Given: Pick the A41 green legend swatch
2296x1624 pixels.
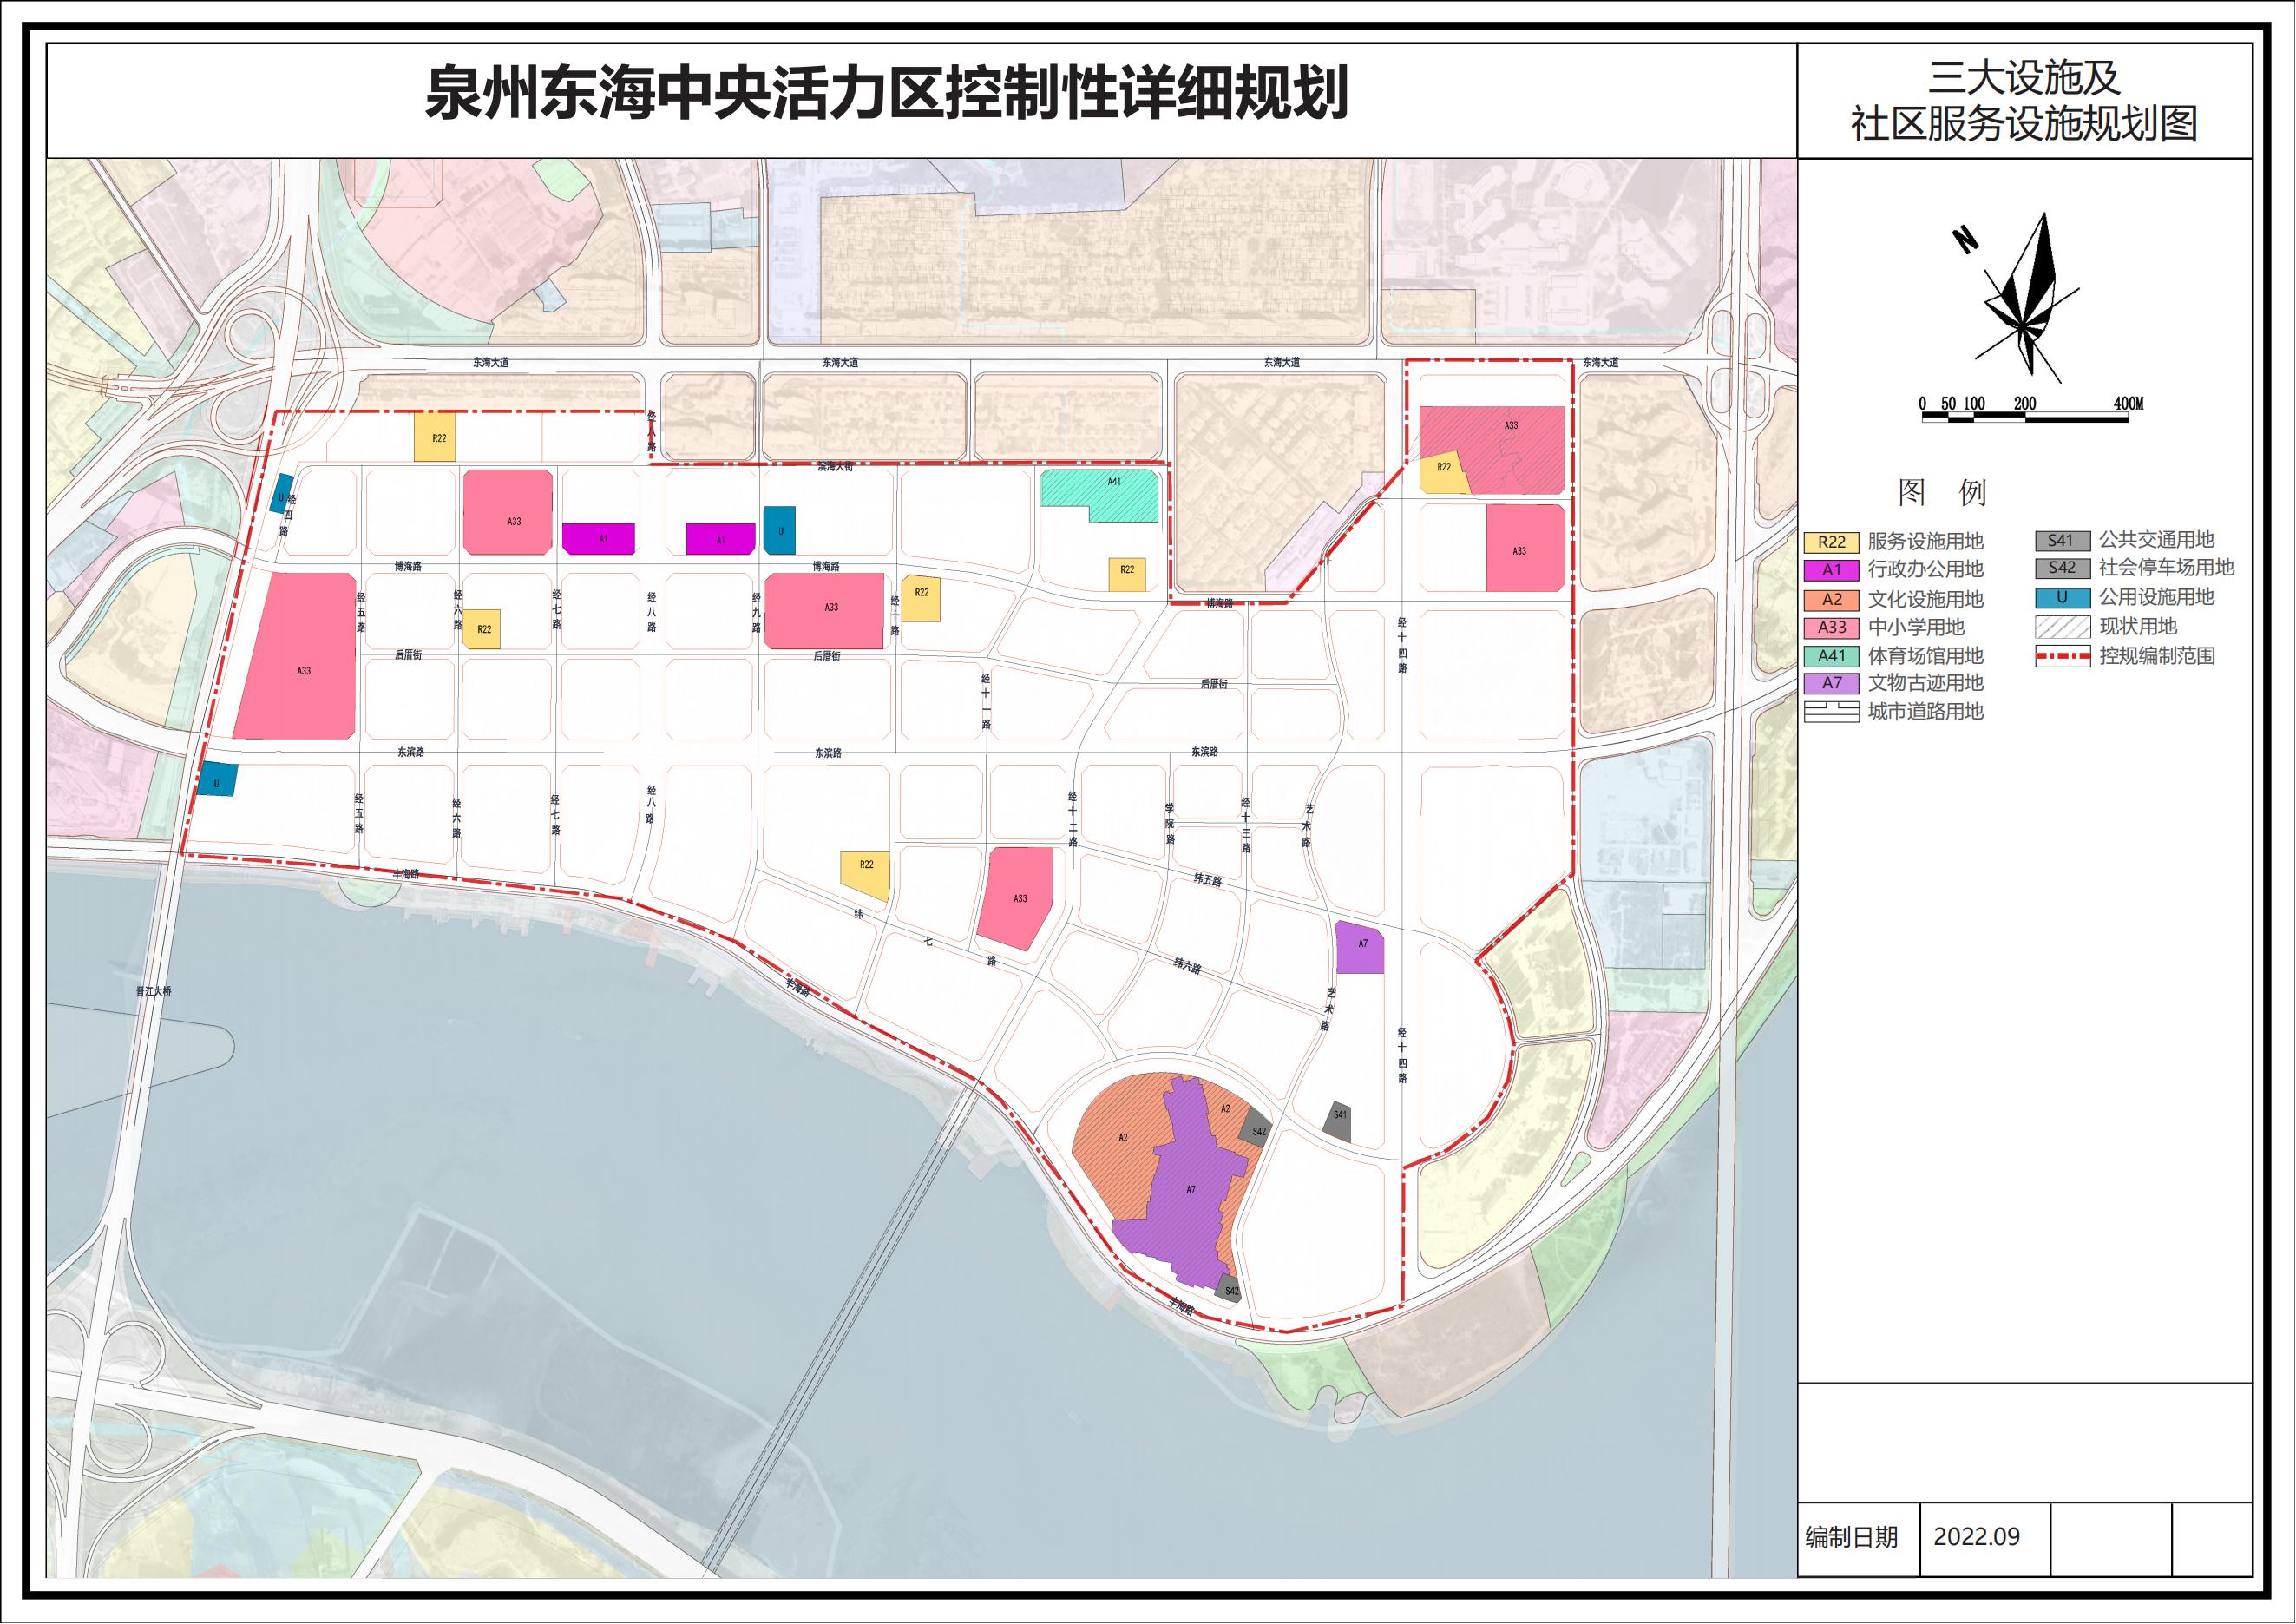Looking at the screenshot, I should click(x=1831, y=656).
